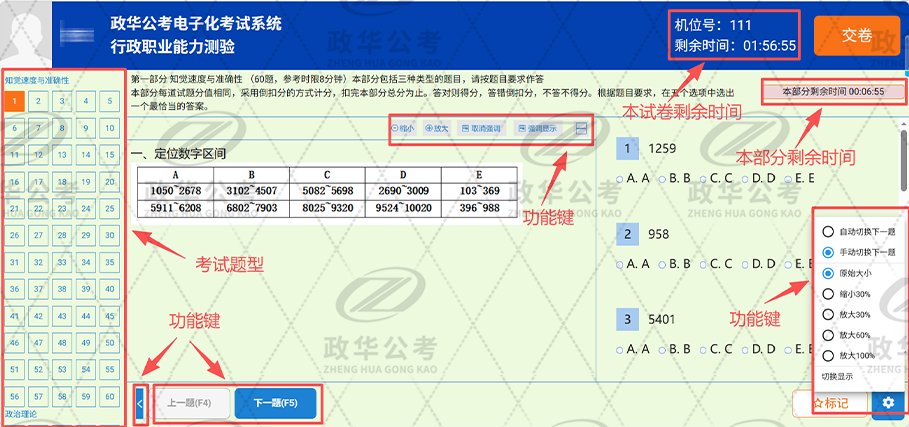
Task: Choose answer C for question 3
Action: (716, 349)
